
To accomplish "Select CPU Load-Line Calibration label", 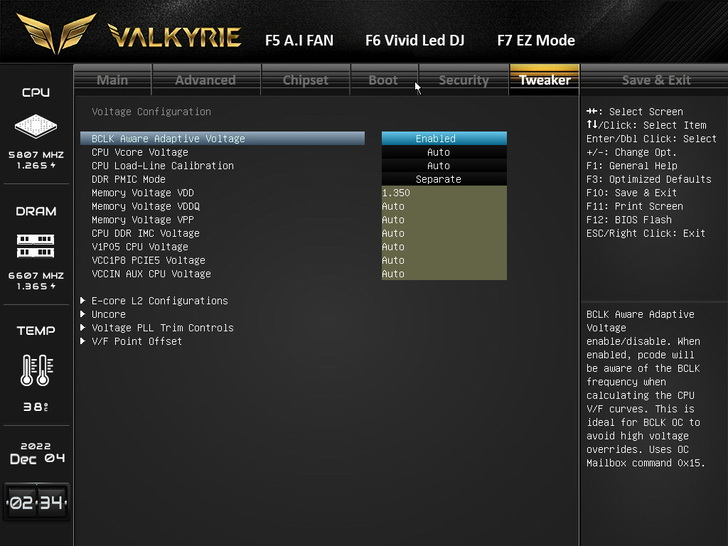I will [x=162, y=166].
